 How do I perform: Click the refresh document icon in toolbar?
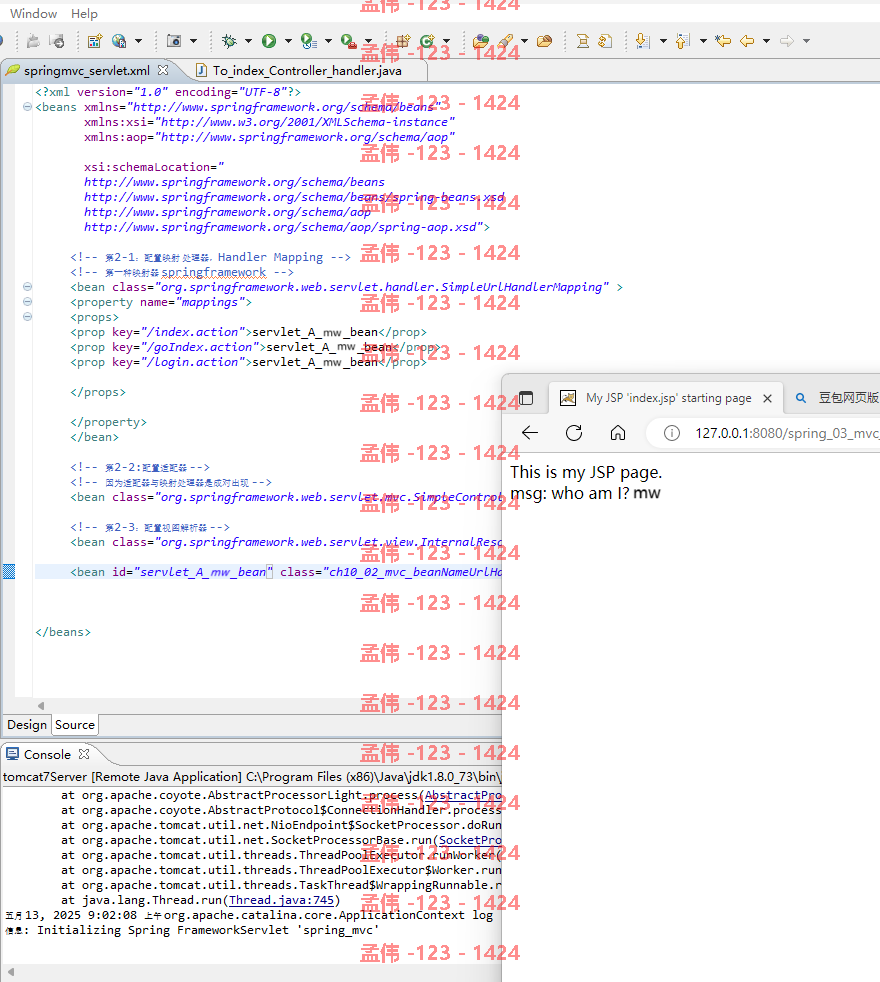(605, 41)
